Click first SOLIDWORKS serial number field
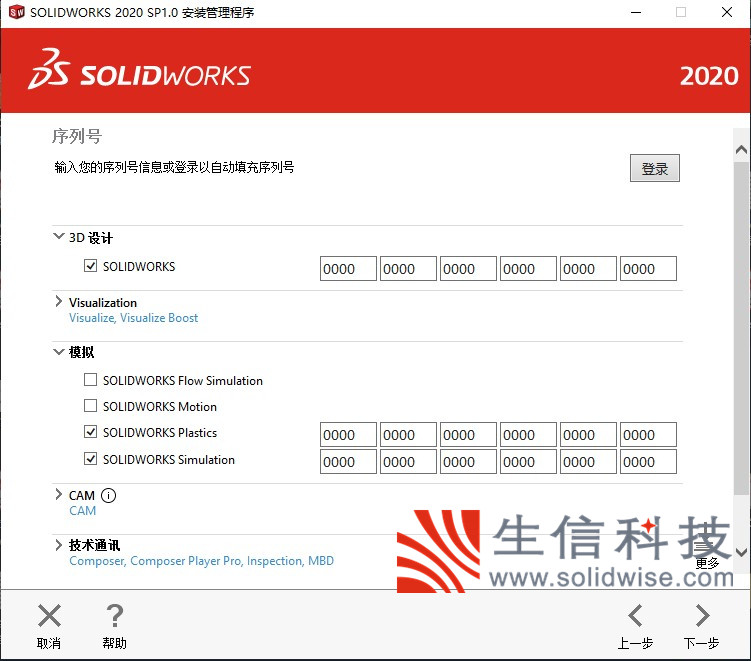This screenshot has height=661, width=751. 348,269
